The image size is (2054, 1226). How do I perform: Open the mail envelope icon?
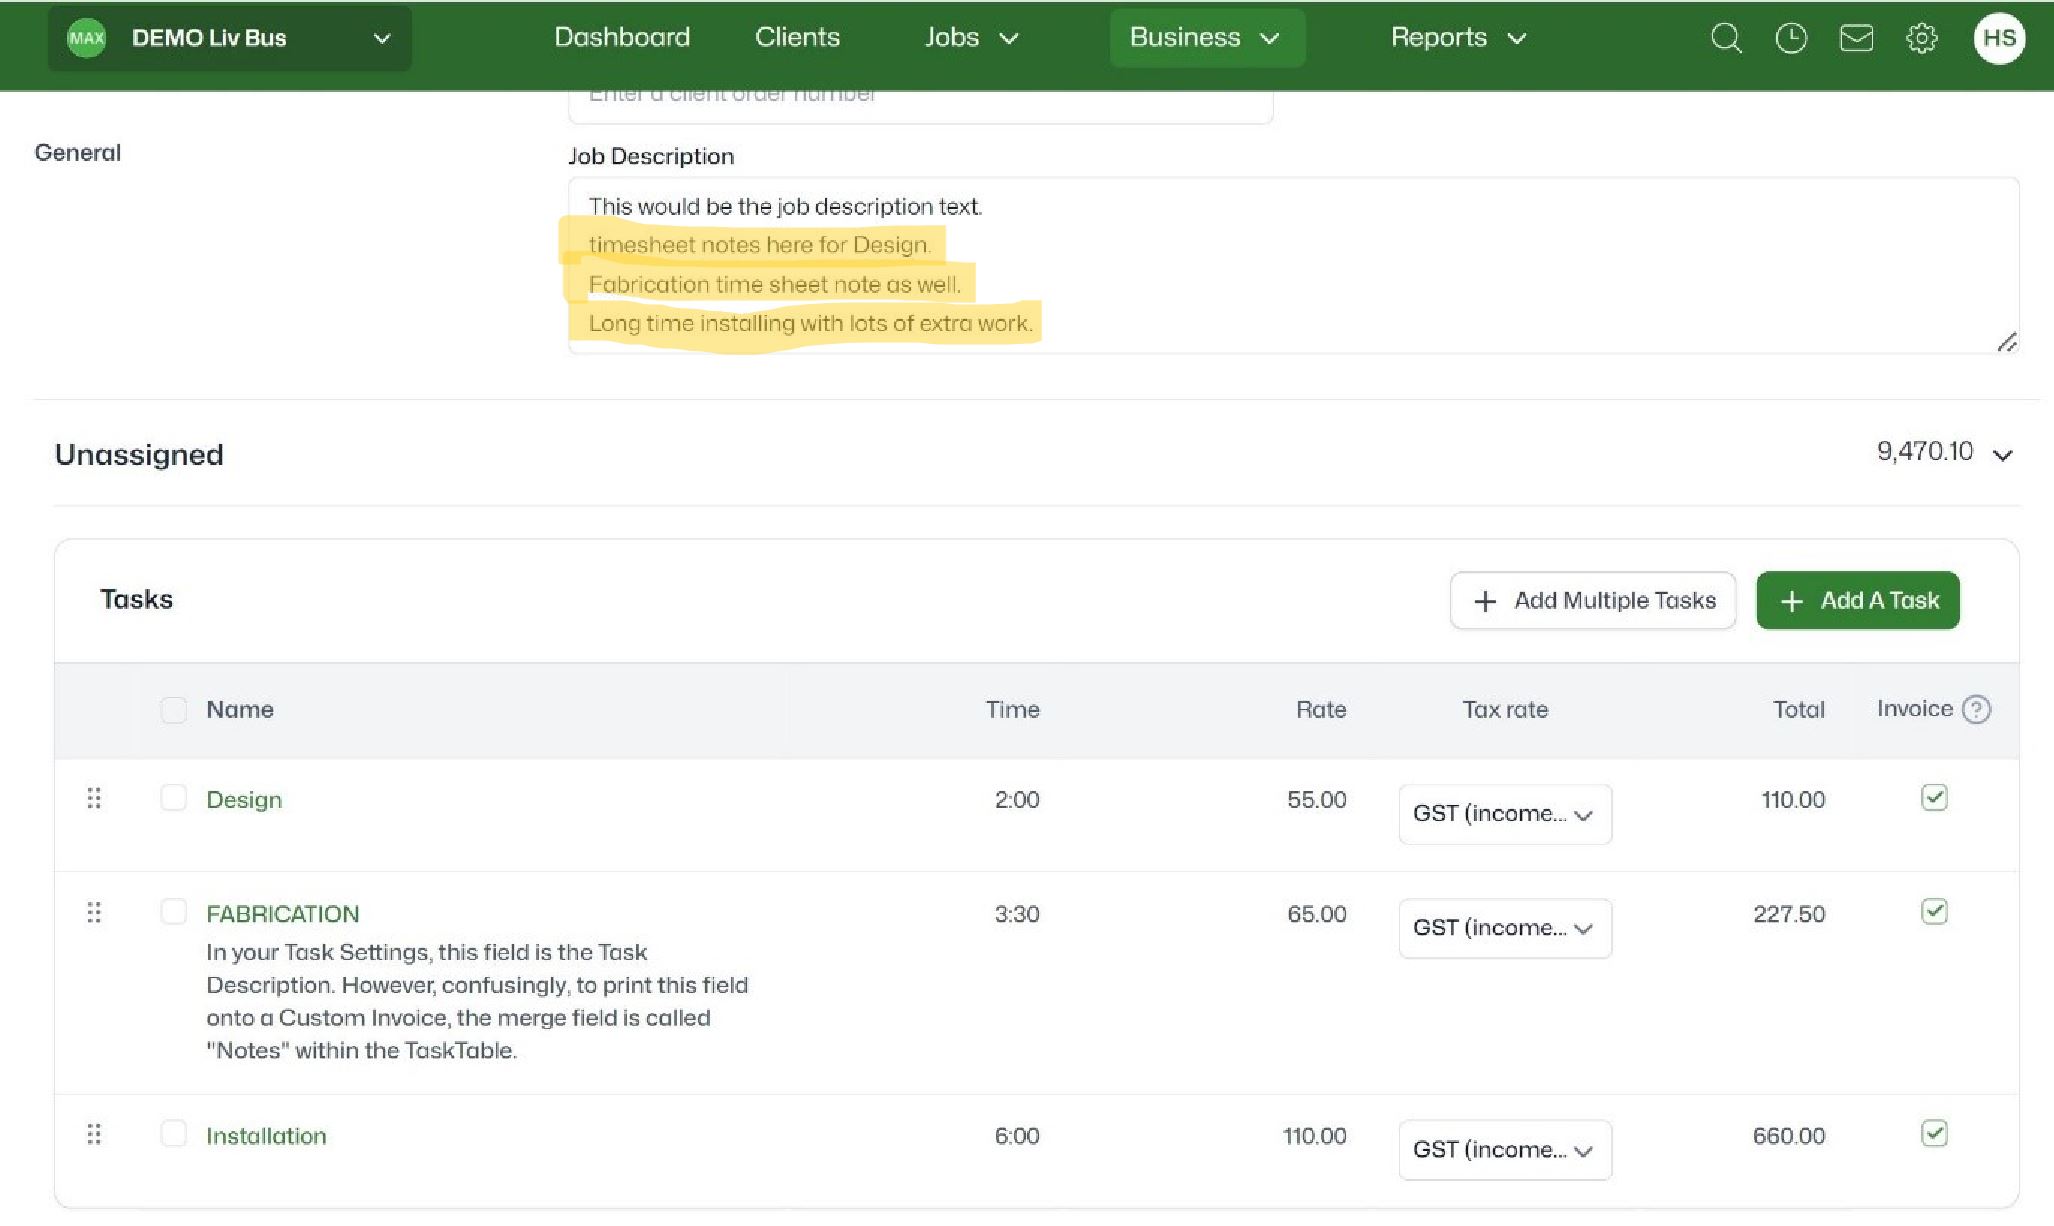tap(1856, 38)
